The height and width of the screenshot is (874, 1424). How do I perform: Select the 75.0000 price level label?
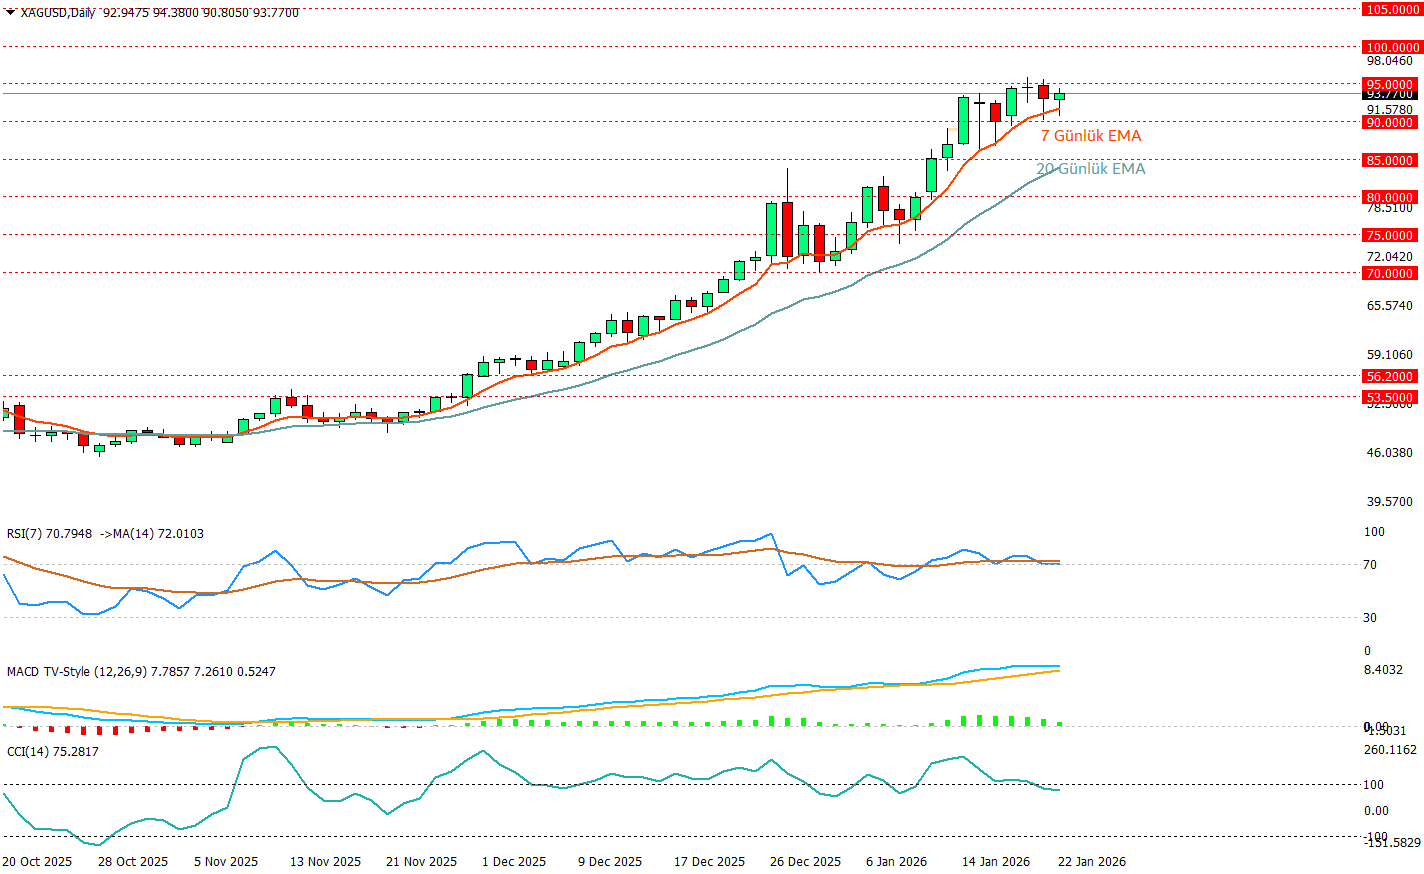1390,235
